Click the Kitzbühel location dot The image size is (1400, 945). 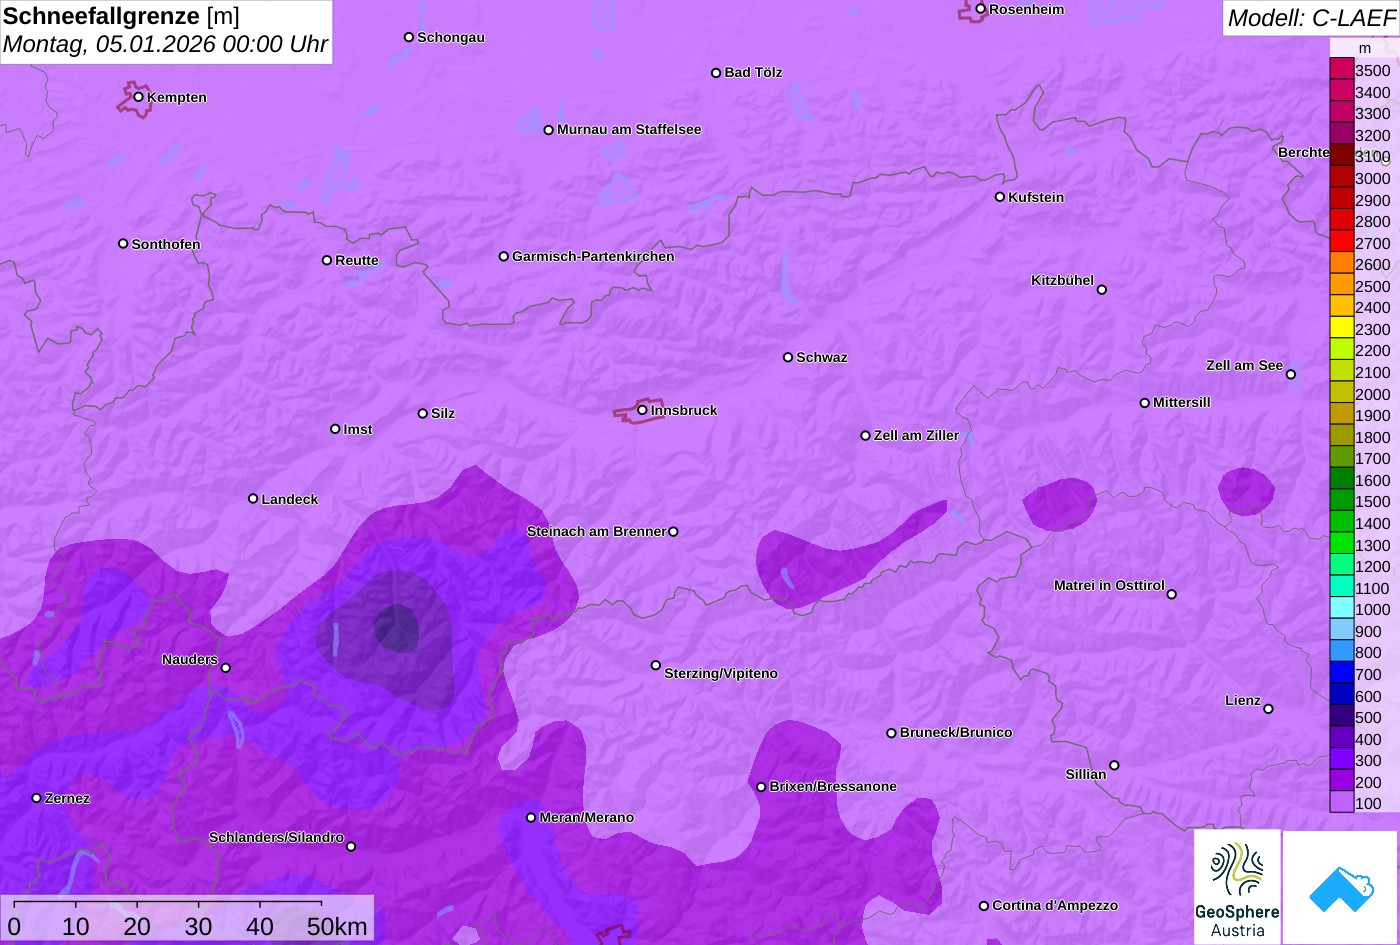pyautogui.click(x=1102, y=290)
